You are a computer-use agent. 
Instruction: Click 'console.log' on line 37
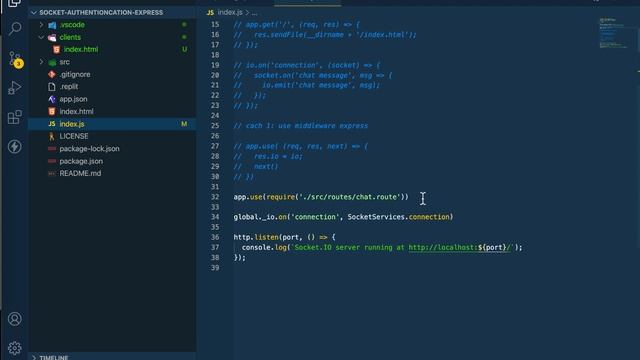coord(264,247)
